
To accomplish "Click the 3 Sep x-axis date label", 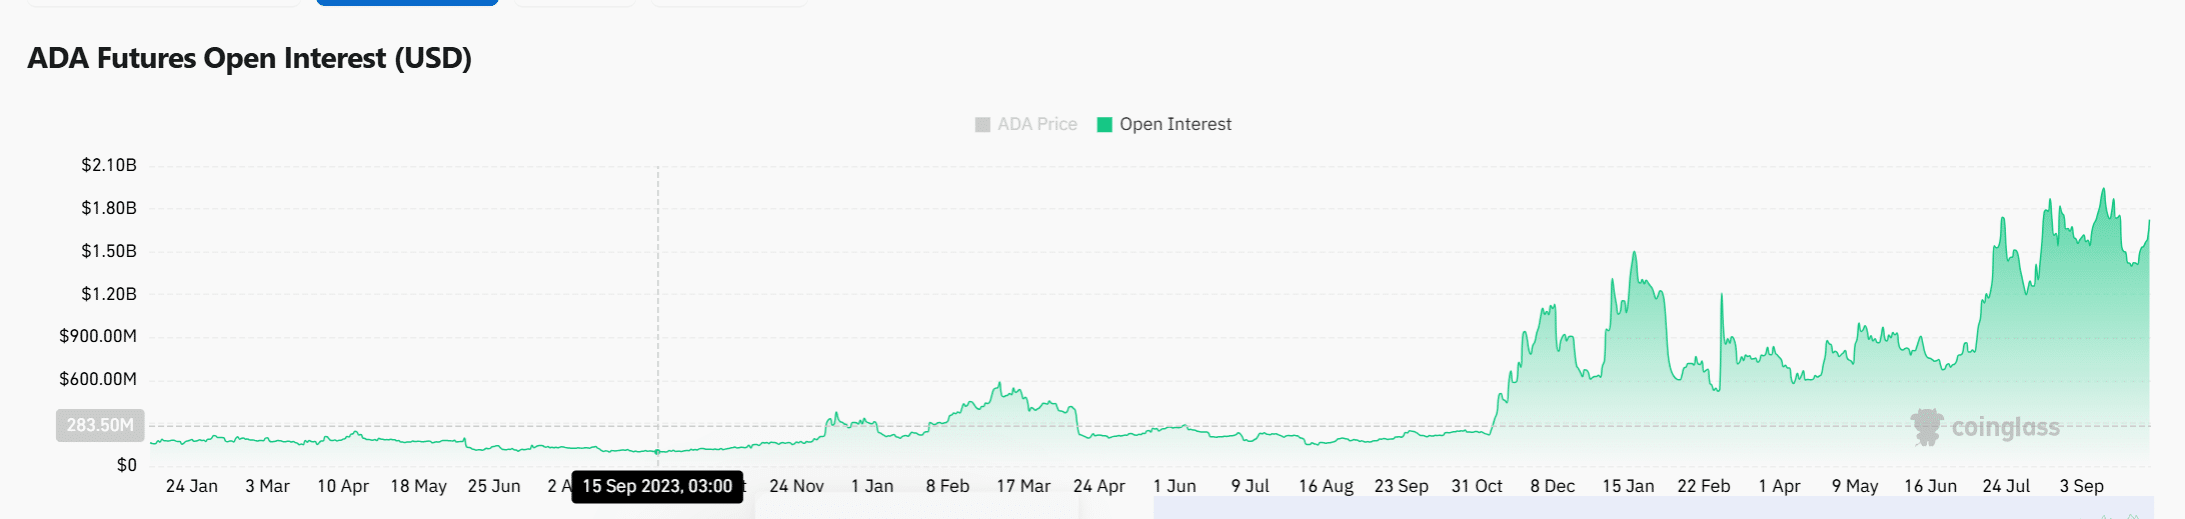I will pyautogui.click(x=2081, y=486).
